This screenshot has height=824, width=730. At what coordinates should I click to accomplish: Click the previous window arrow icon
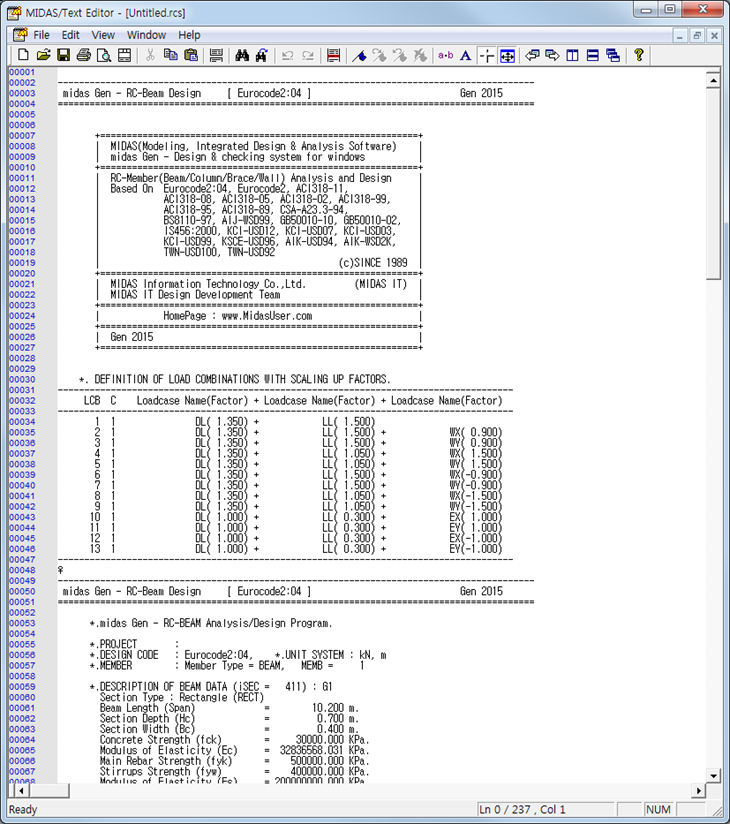point(532,55)
